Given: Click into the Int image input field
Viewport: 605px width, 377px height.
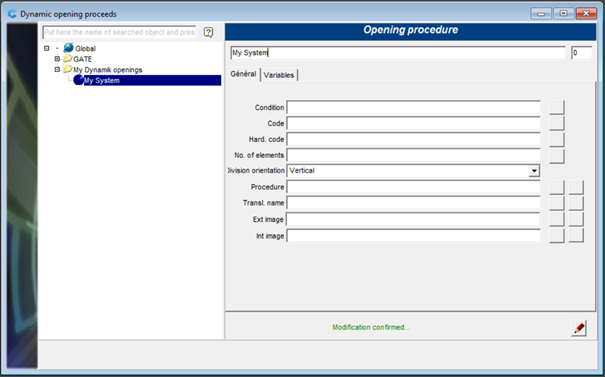Looking at the screenshot, I should pos(413,236).
